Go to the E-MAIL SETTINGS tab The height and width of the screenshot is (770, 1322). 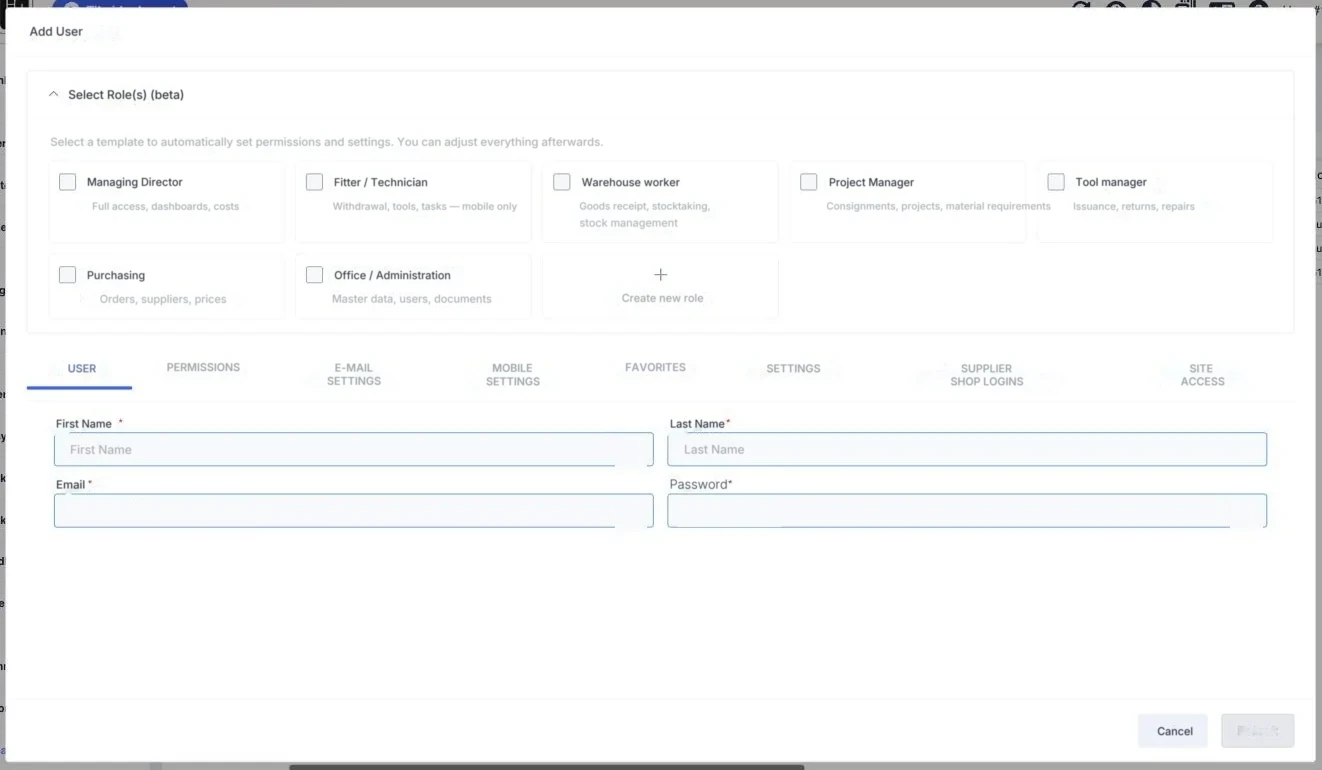click(354, 375)
